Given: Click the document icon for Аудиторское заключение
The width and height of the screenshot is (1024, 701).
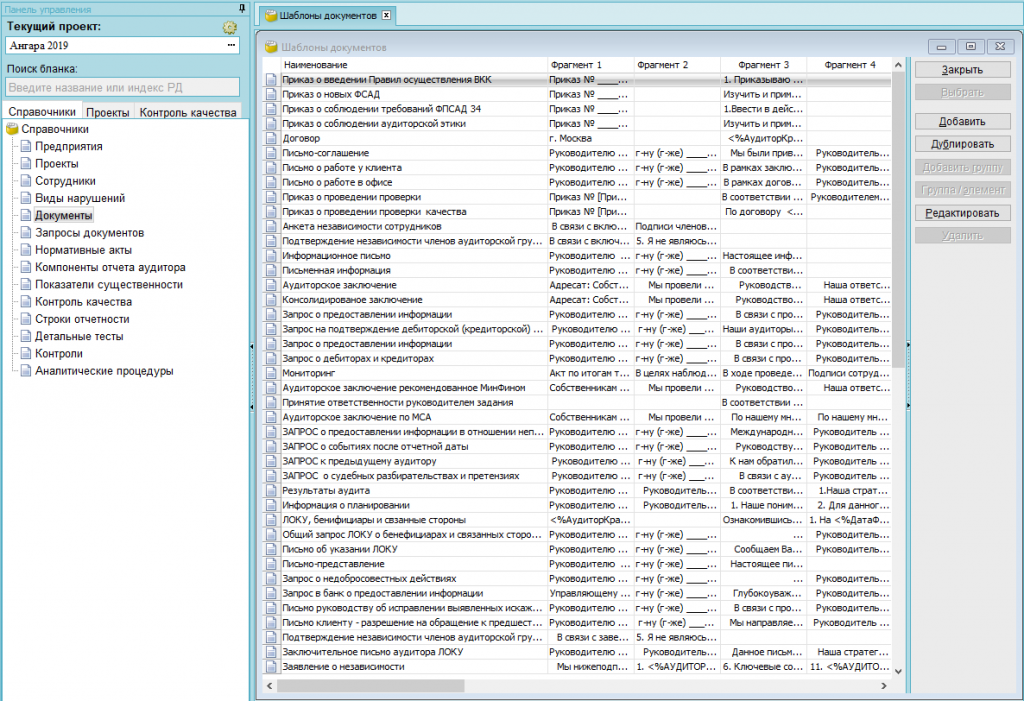Looking at the screenshot, I should [x=271, y=285].
